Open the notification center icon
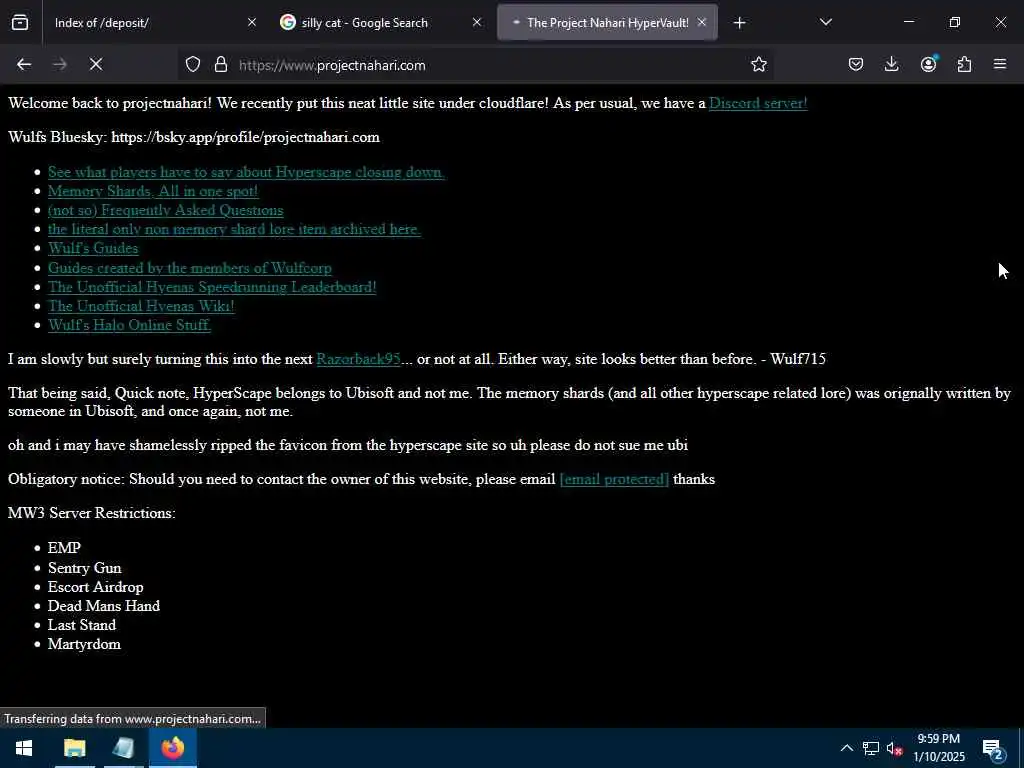 point(992,749)
